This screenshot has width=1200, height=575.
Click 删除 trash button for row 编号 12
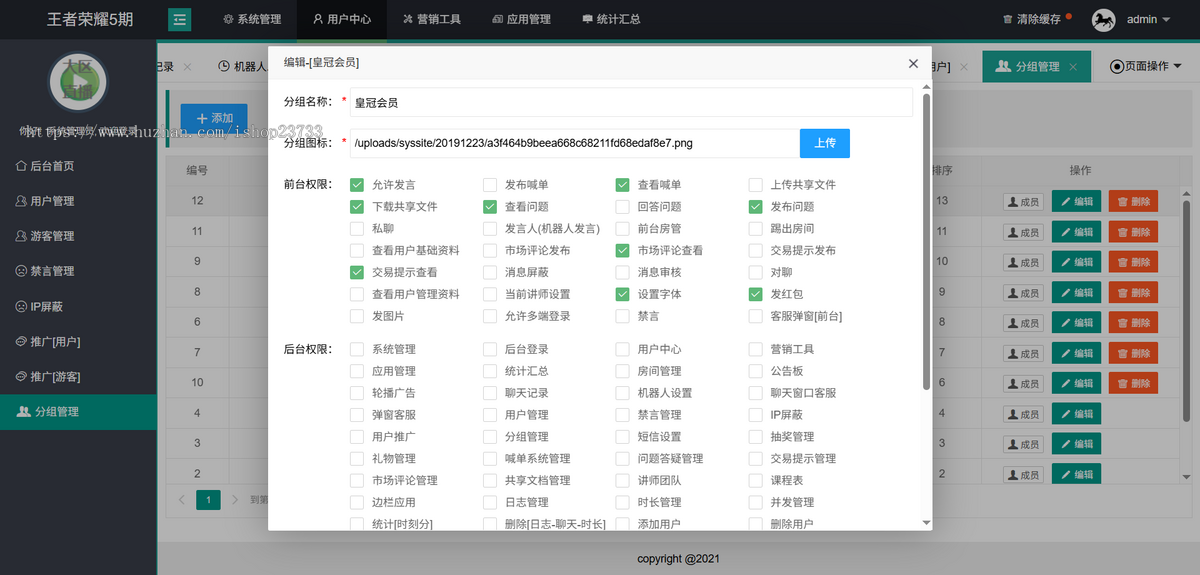click(1133, 201)
